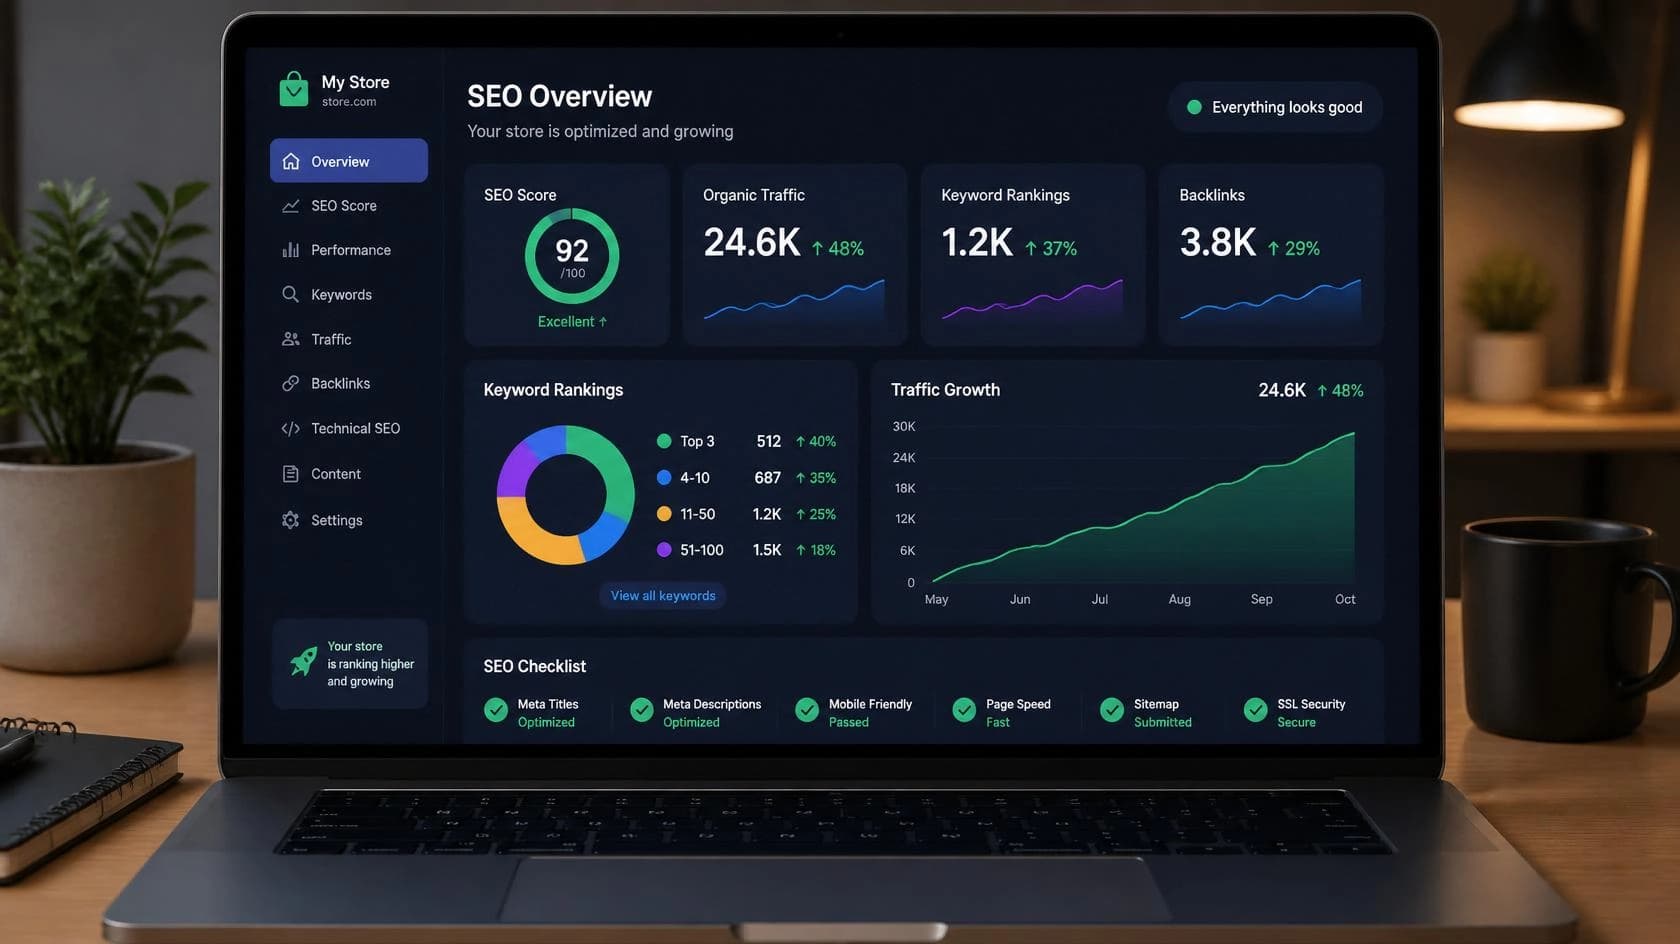Open Settings via the gear icon
This screenshot has height=944, width=1680.
click(x=290, y=520)
